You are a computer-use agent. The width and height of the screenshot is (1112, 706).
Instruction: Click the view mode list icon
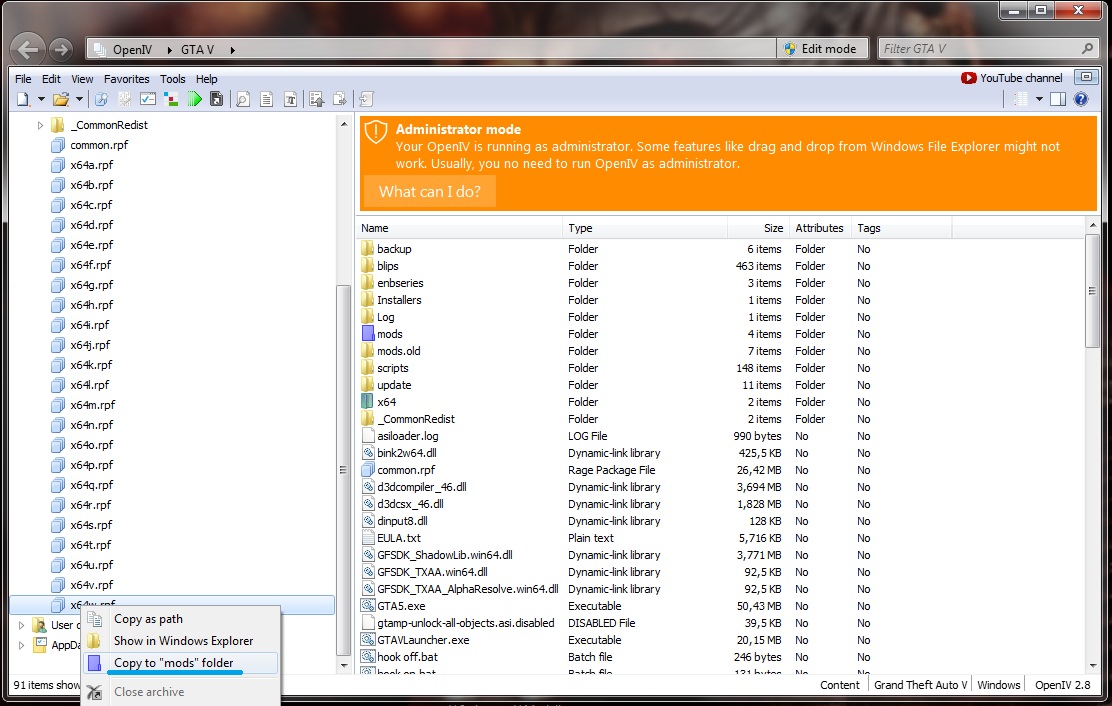(x=1021, y=99)
